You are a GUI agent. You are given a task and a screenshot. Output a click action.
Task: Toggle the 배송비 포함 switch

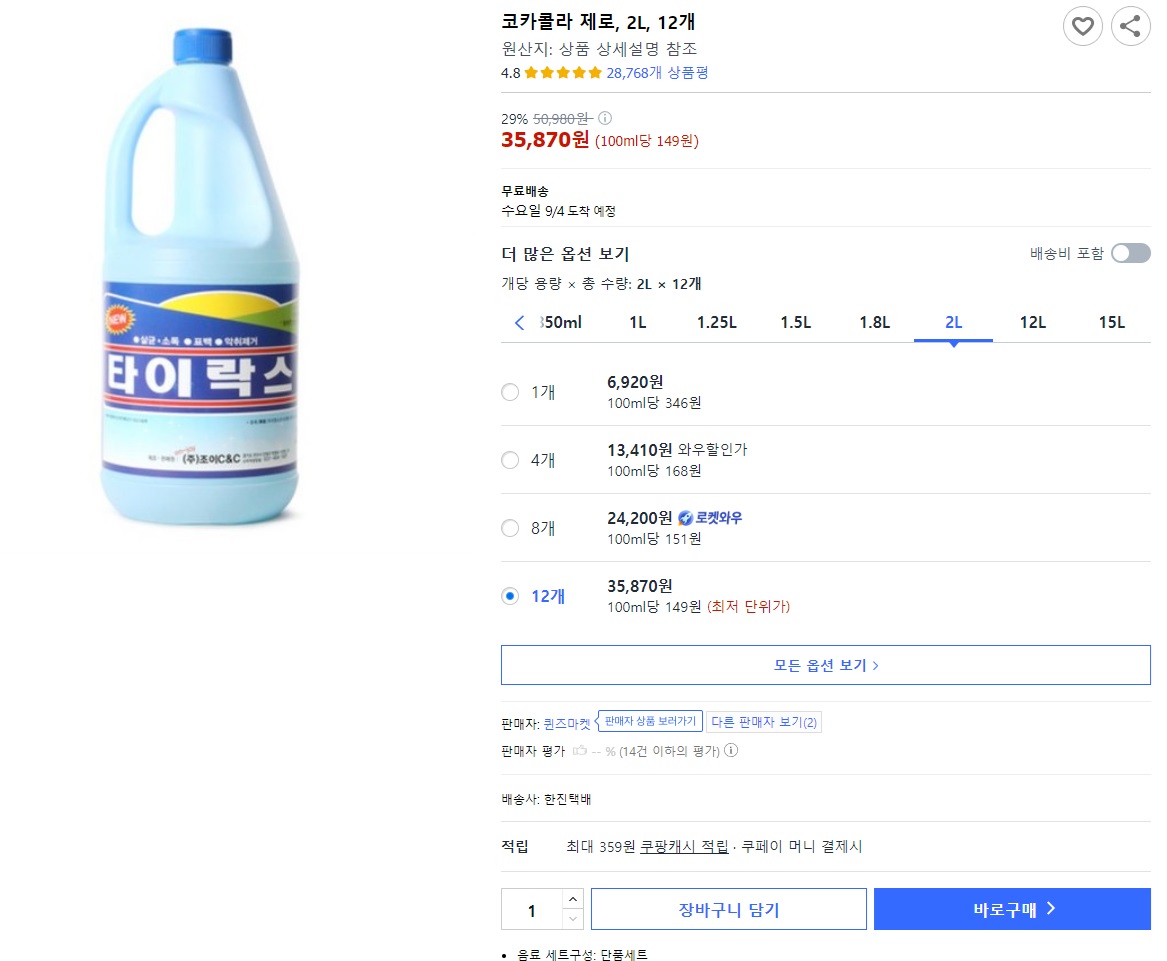coord(1130,254)
